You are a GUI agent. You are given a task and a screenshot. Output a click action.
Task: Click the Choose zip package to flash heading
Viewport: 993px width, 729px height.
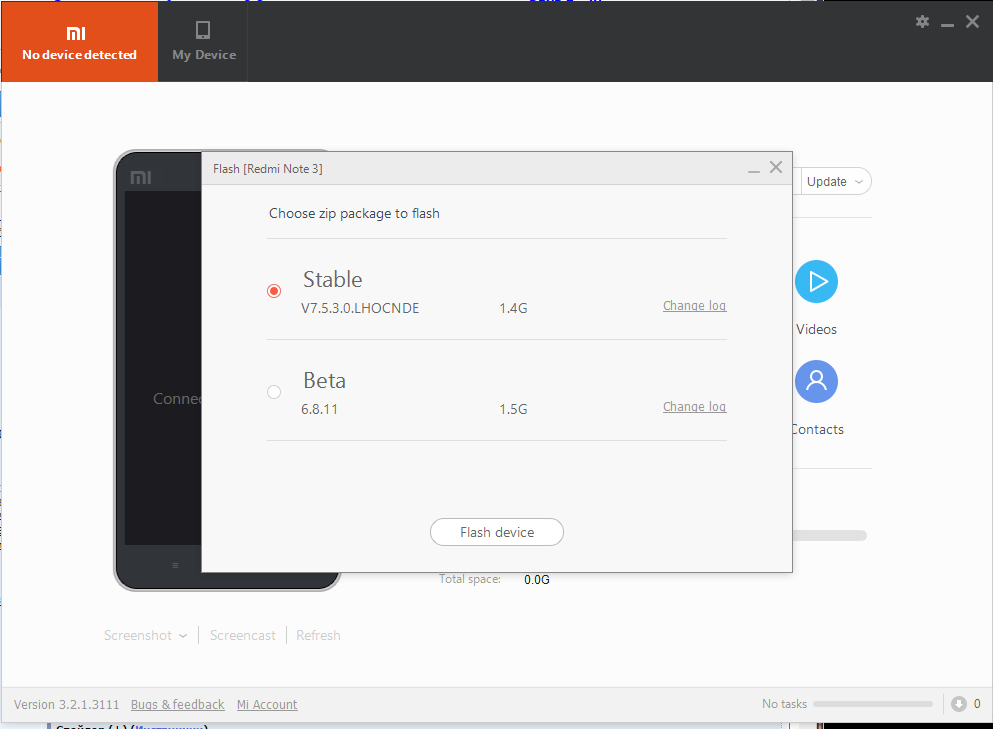coord(354,213)
